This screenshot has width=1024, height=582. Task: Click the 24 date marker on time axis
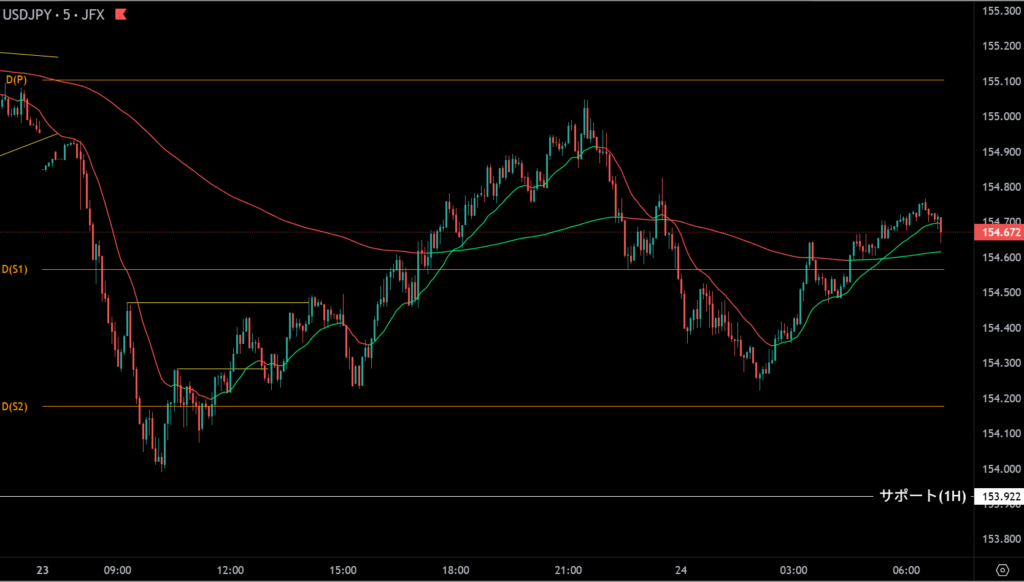[681, 570]
